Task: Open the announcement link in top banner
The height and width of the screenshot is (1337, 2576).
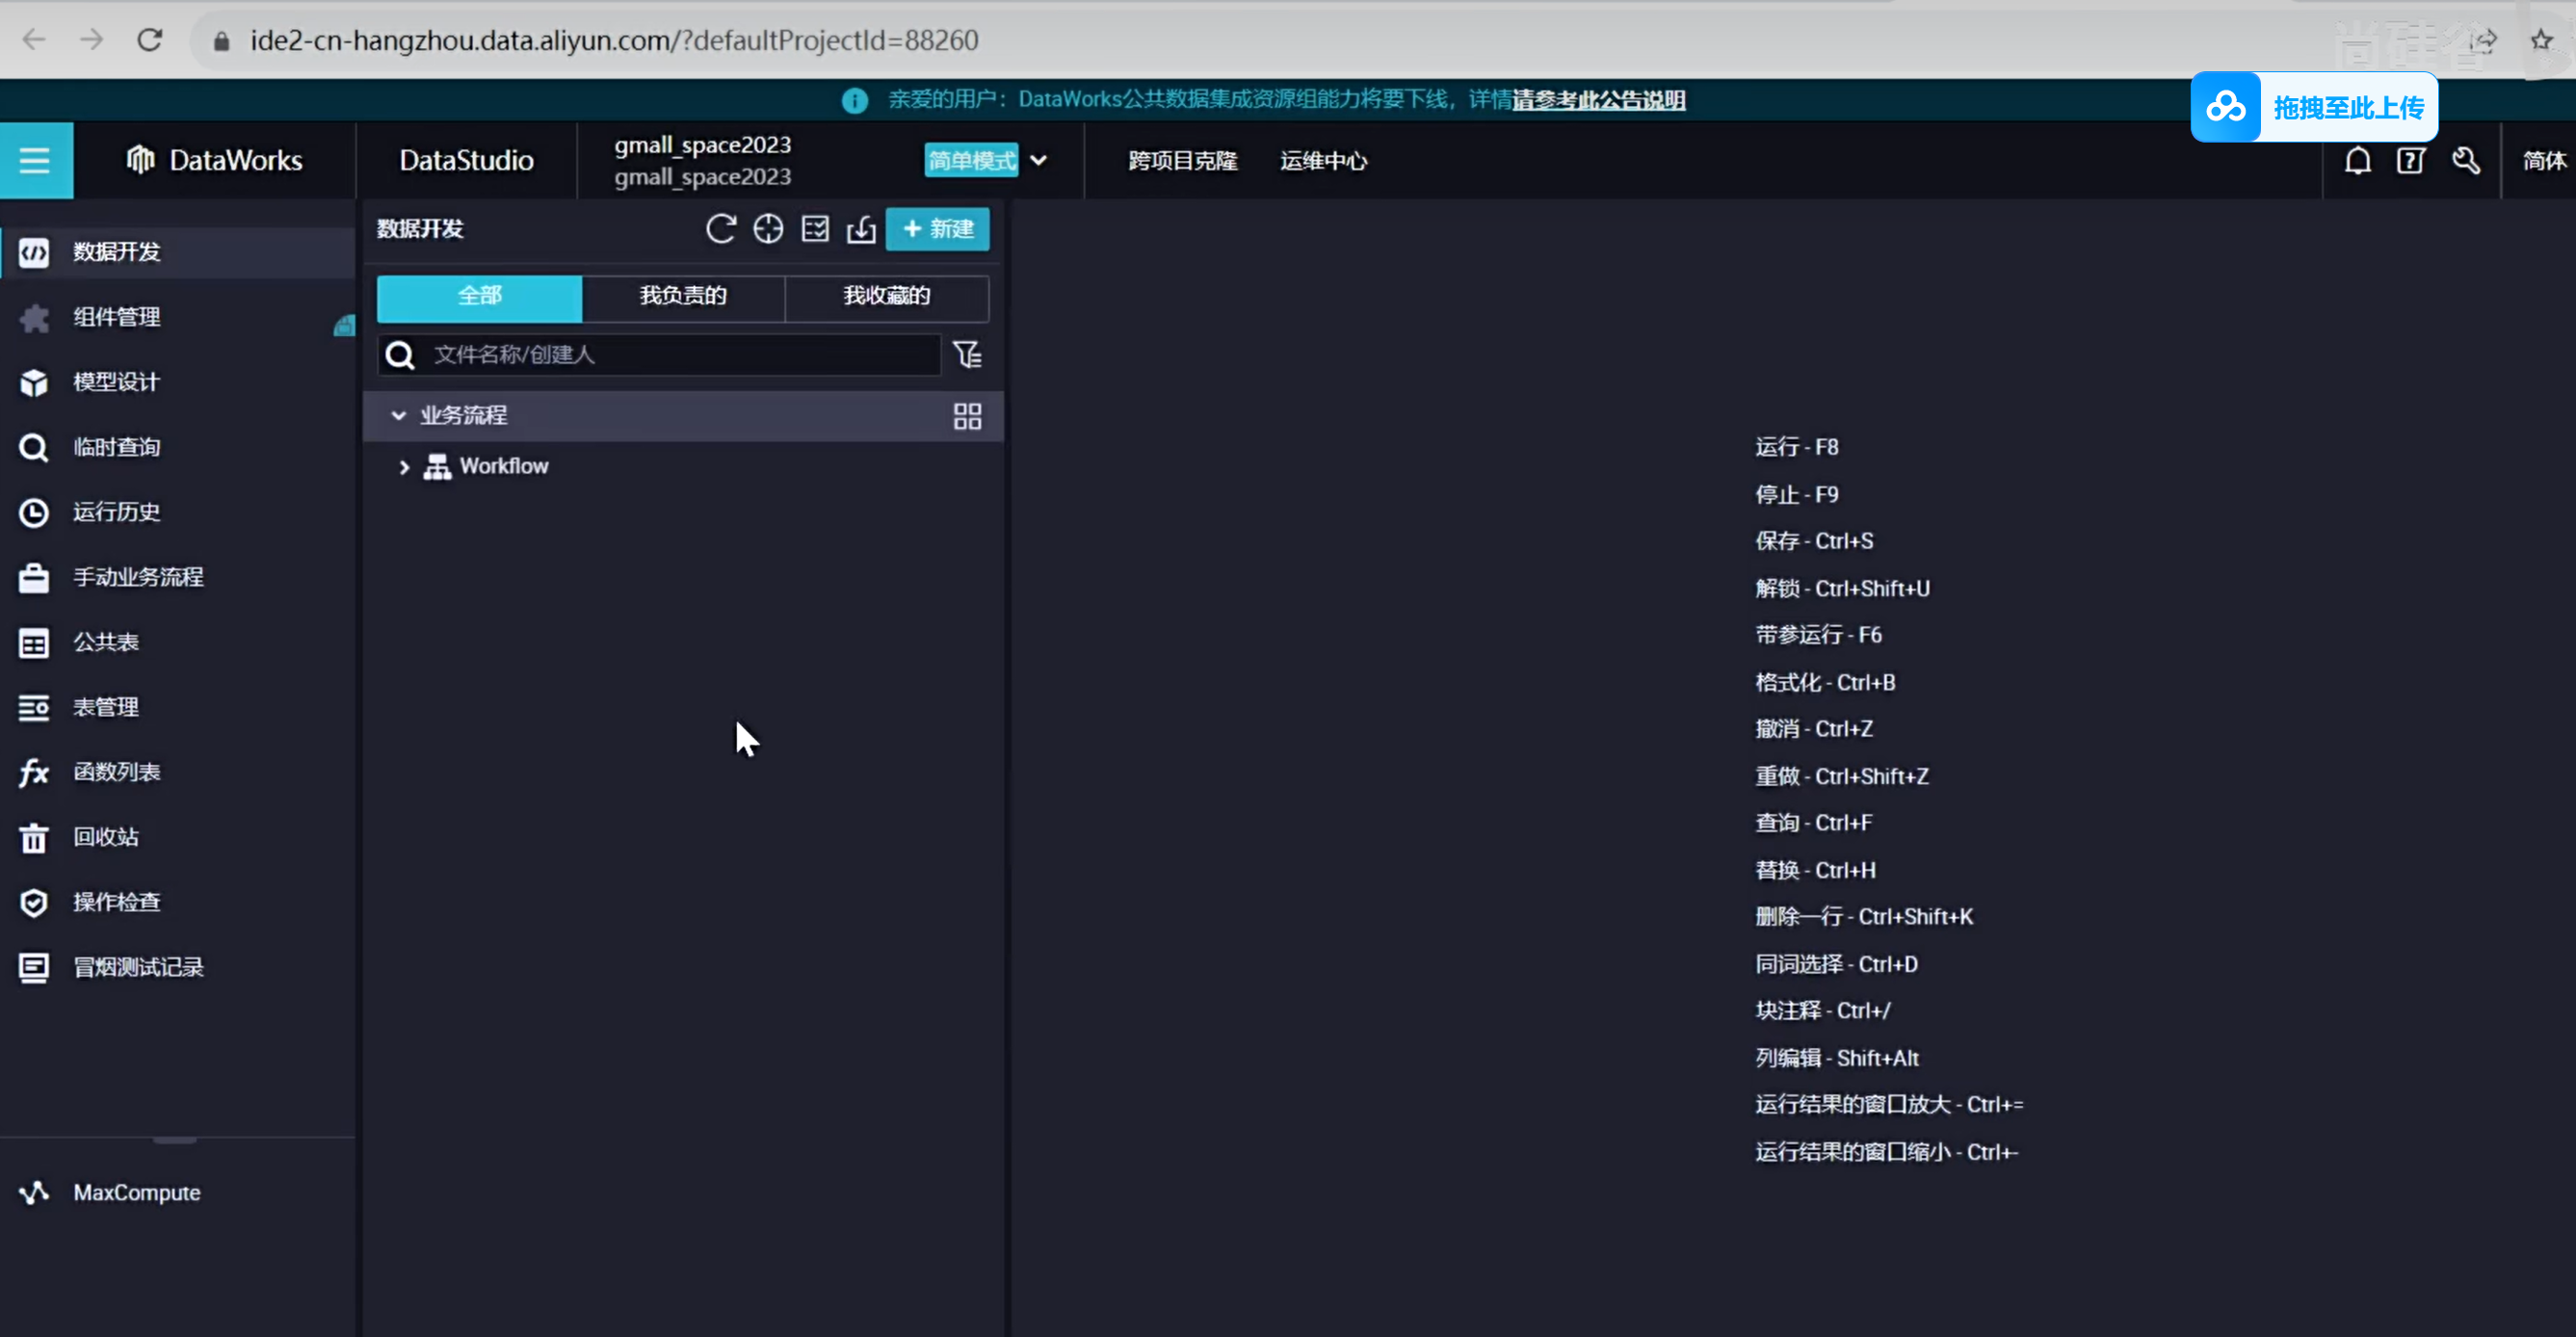Action: pos(1598,100)
